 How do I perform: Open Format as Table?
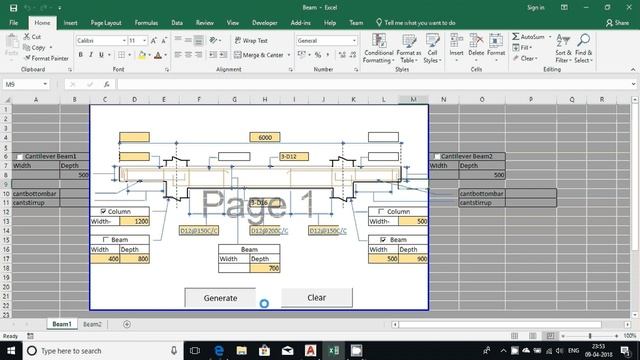pos(409,48)
